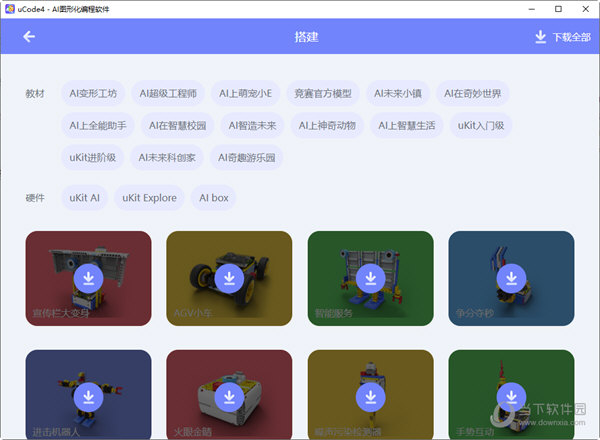Screen dimensions: 600x440
Task: Click the 下载全部 text label
Action: pyautogui.click(x=572, y=37)
